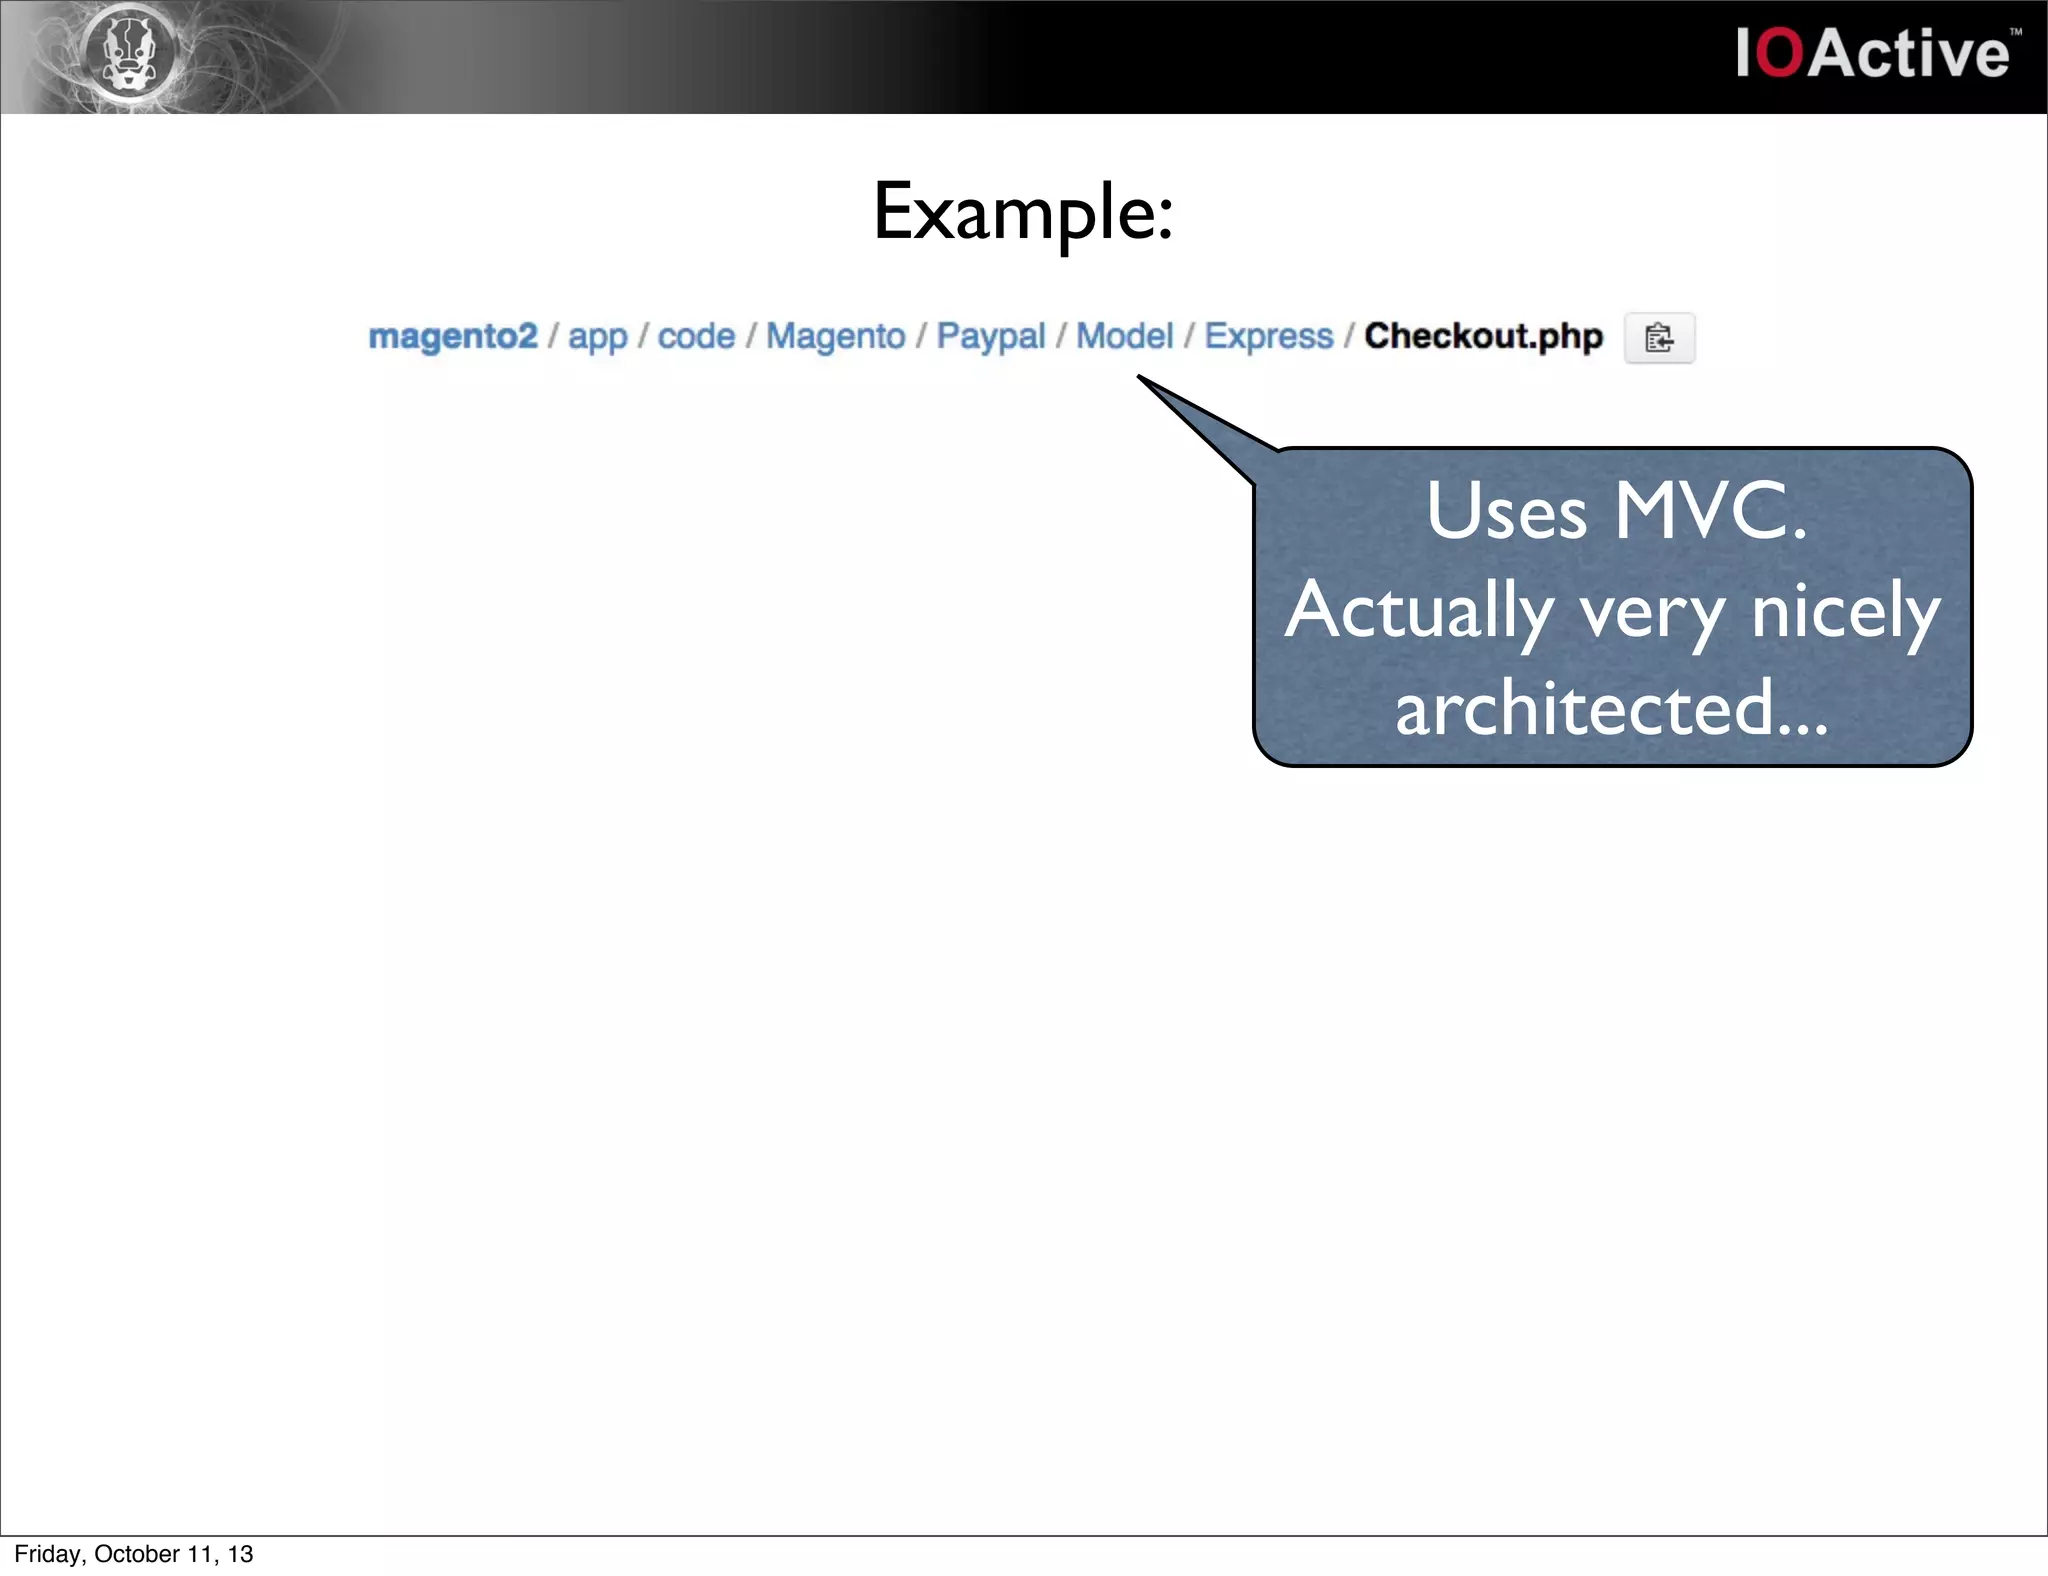This screenshot has width=2048, height=1576.
Task: Click the 'architected...' callout line
Action: point(1612,707)
